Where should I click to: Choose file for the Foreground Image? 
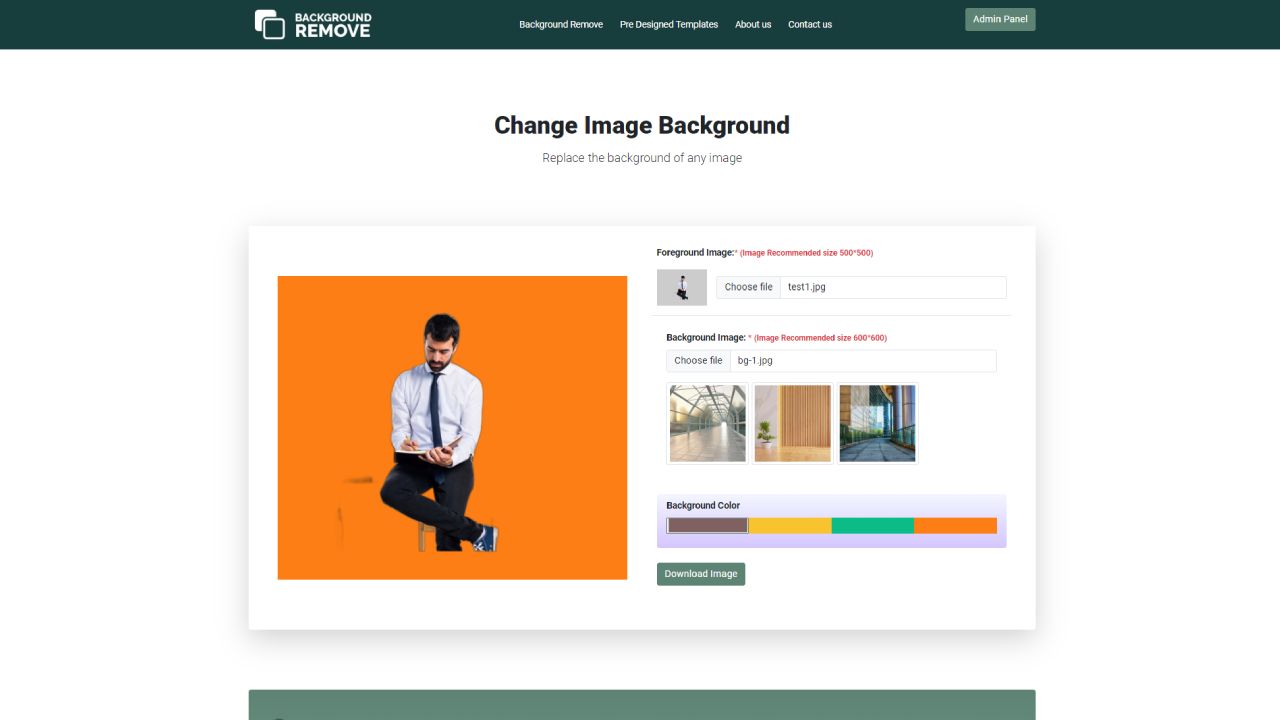click(748, 287)
